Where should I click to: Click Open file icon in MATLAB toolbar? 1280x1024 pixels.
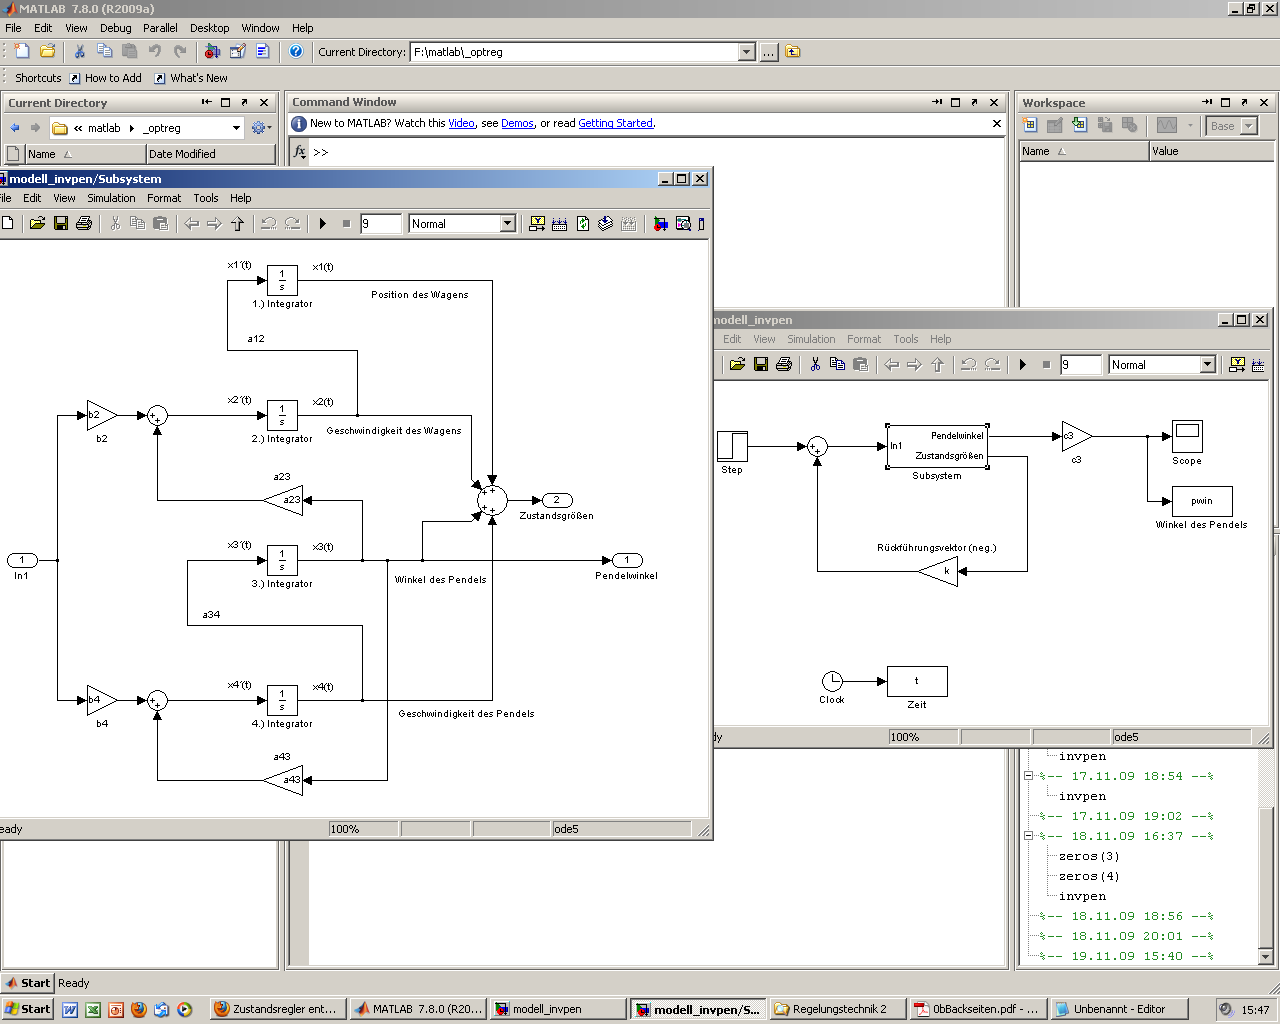(47, 51)
